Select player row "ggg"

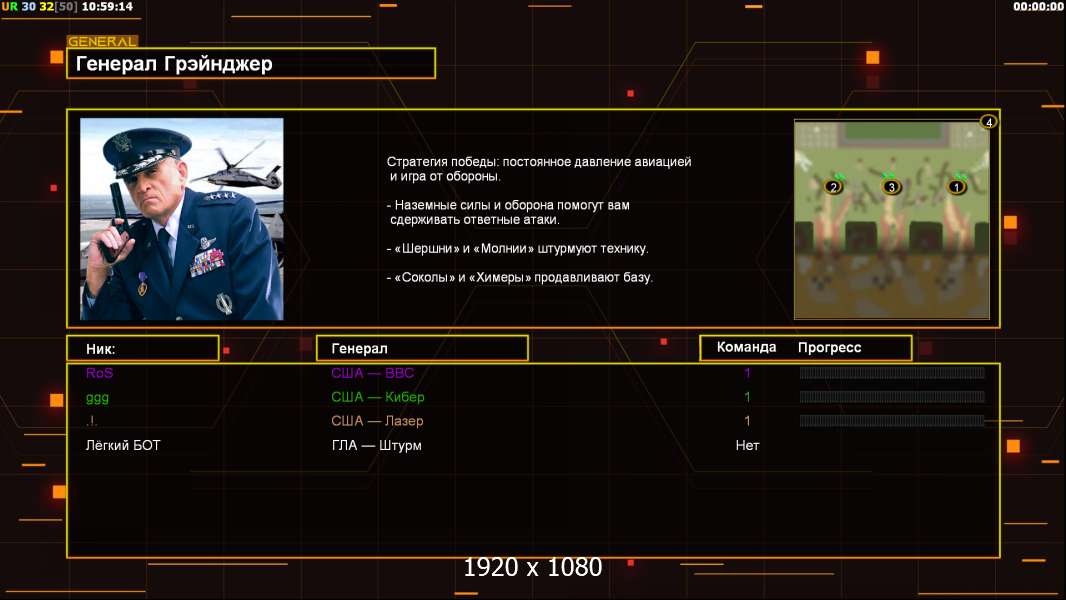point(533,397)
